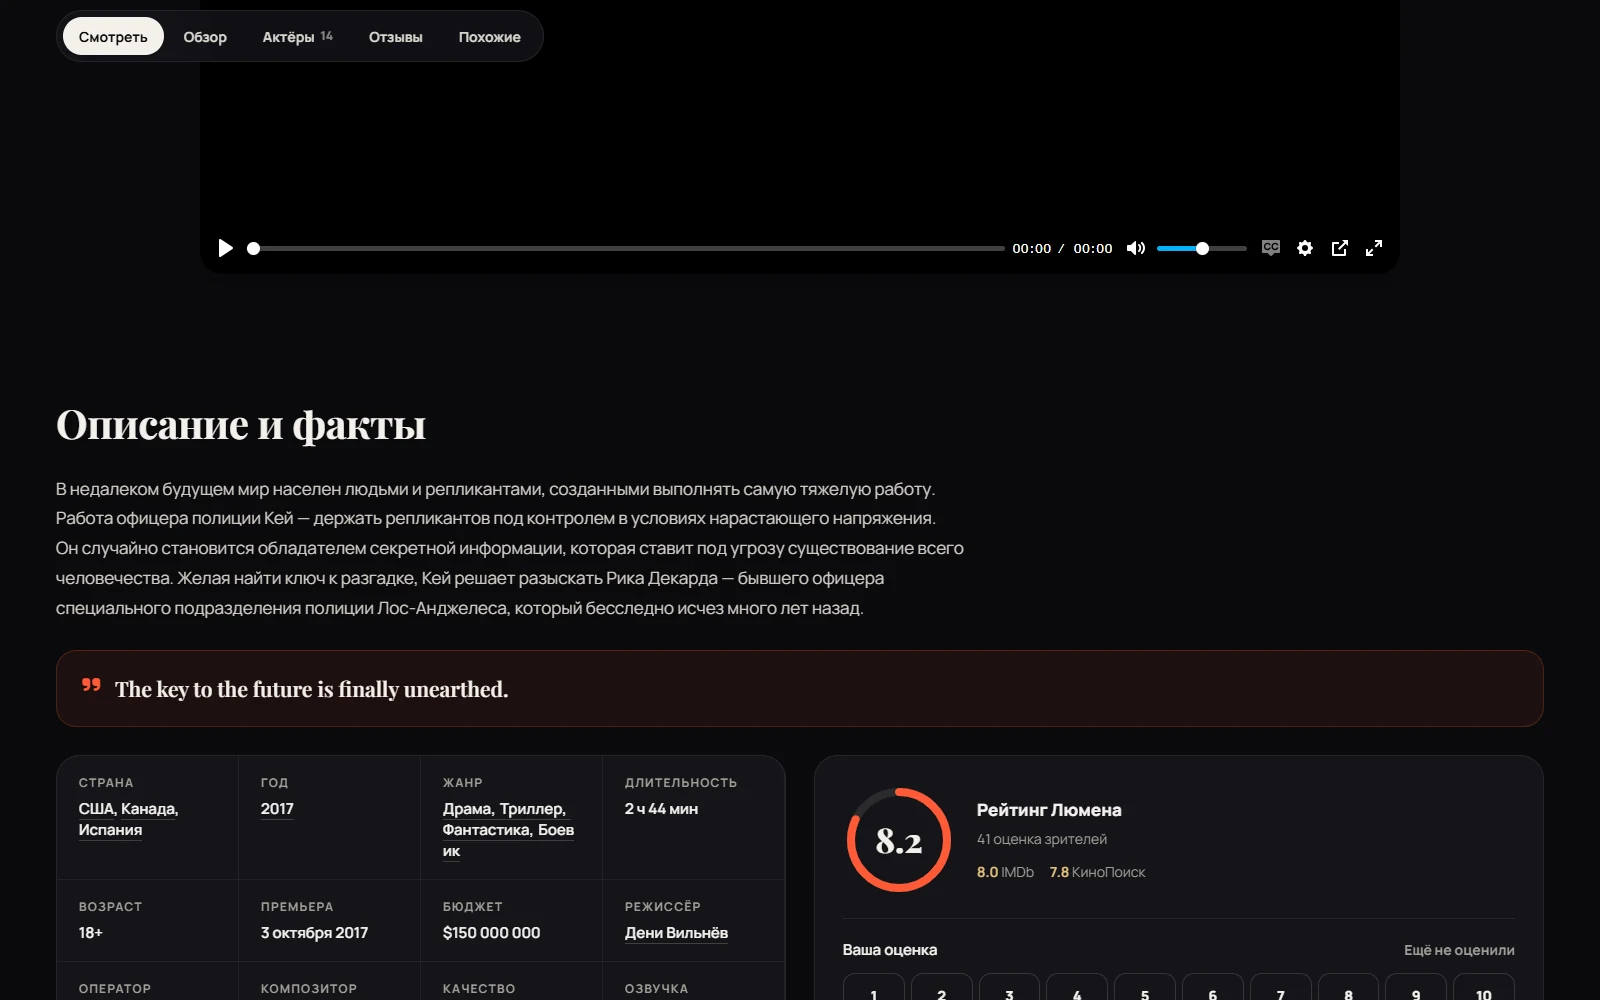This screenshot has width=1600, height=1000.
Task: Click the tagline quote The key to the future
Action: 311,689
